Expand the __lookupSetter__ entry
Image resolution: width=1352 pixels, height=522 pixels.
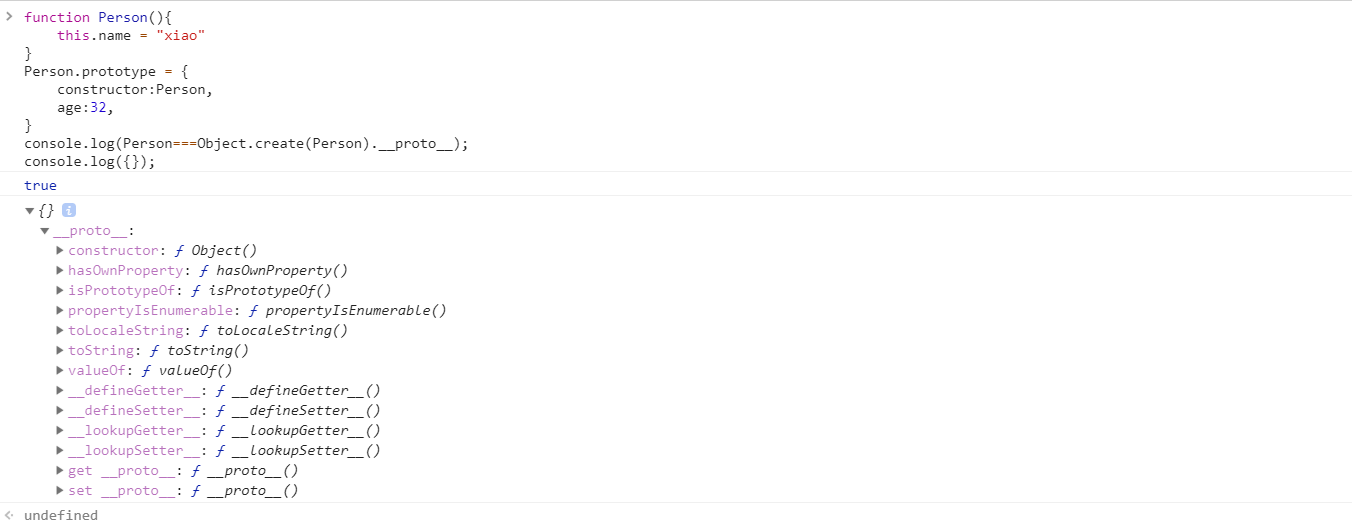coord(60,451)
